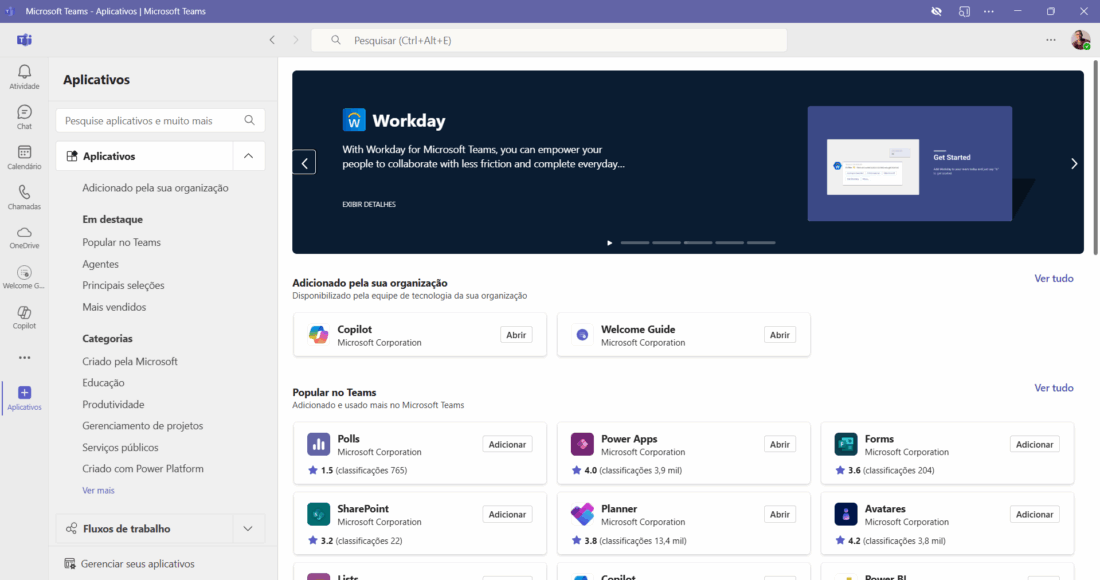
Task: Select Criado com Power Platform category
Action: click(142, 468)
